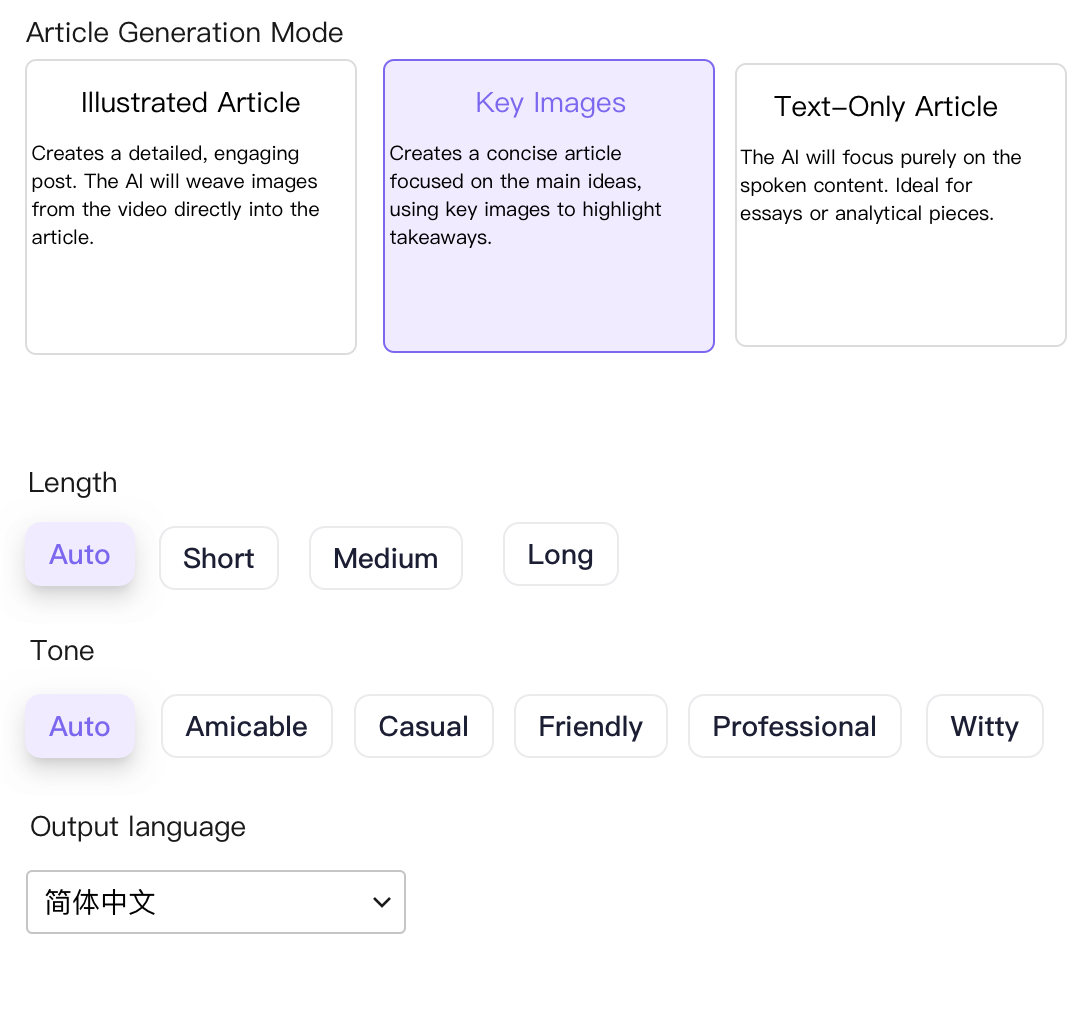This screenshot has height=1022, width=1088.
Task: Click the Tone section label
Action: pyautogui.click(x=62, y=651)
